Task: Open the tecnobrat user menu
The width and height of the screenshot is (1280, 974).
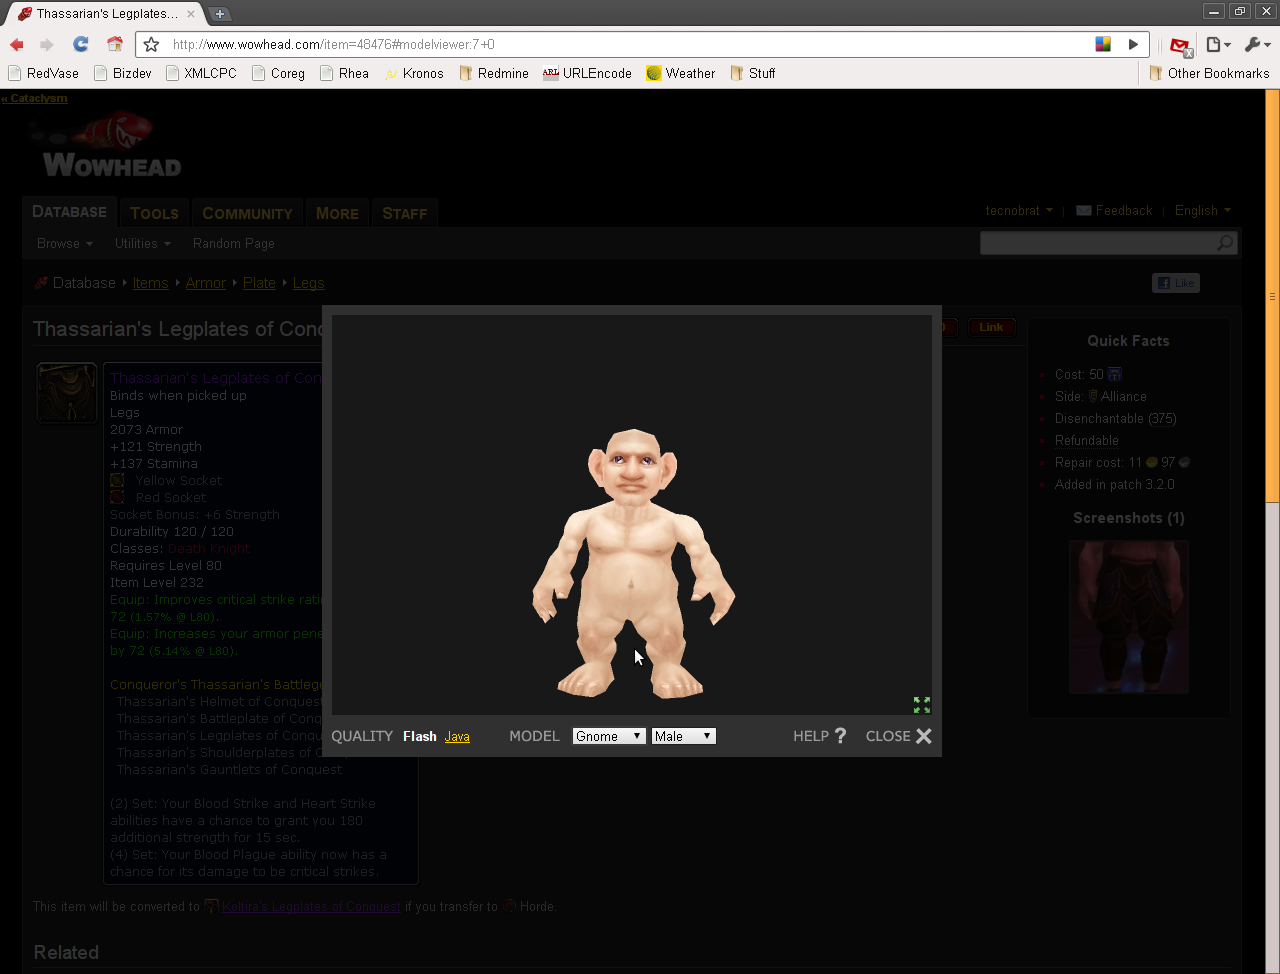Action: coord(1019,210)
